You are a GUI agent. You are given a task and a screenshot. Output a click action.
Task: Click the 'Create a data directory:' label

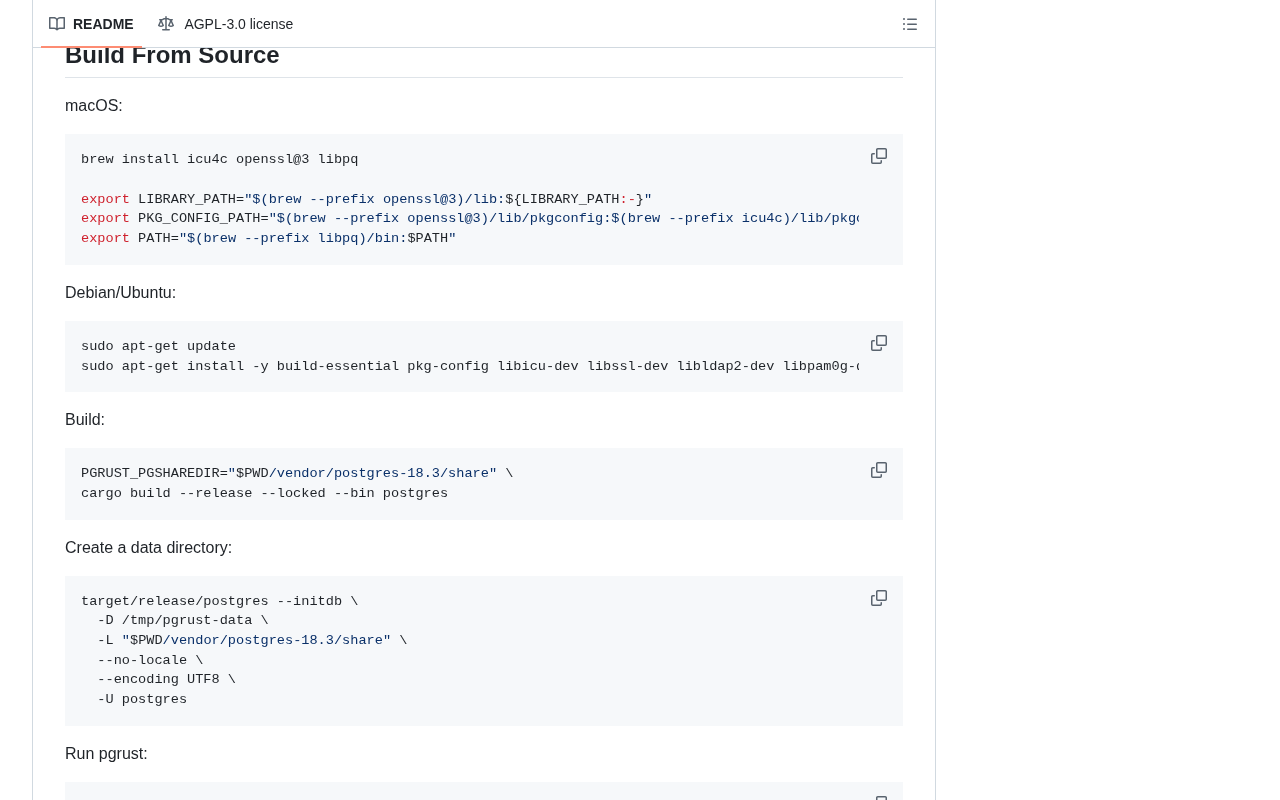148,548
